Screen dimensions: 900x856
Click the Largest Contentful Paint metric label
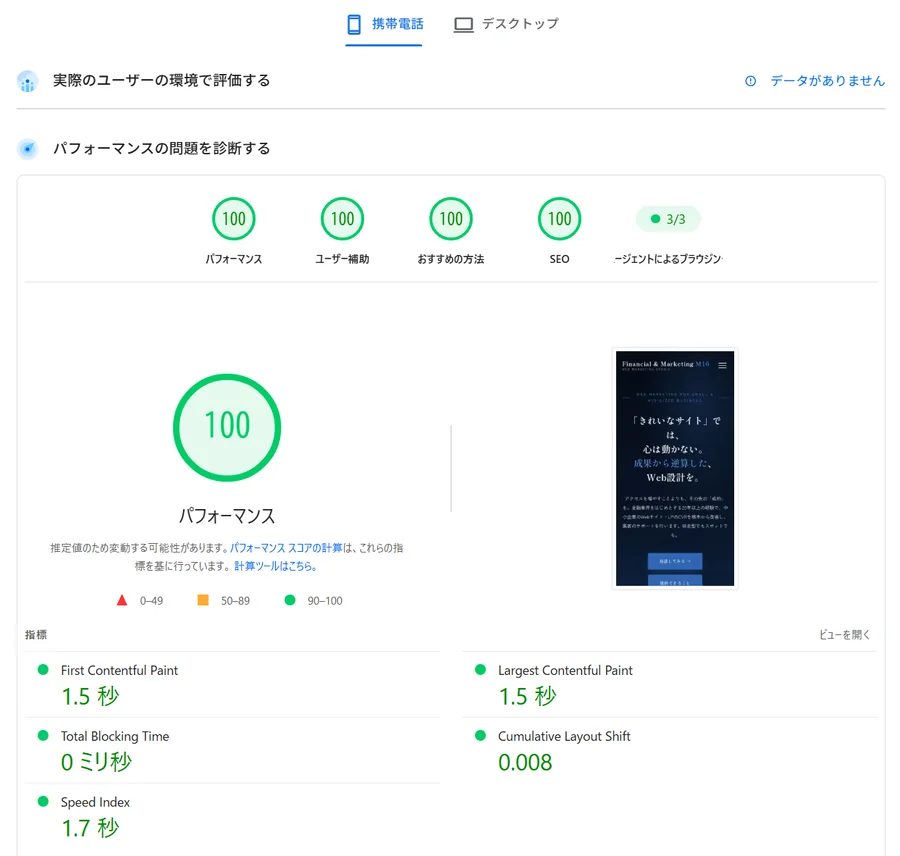(x=565, y=670)
